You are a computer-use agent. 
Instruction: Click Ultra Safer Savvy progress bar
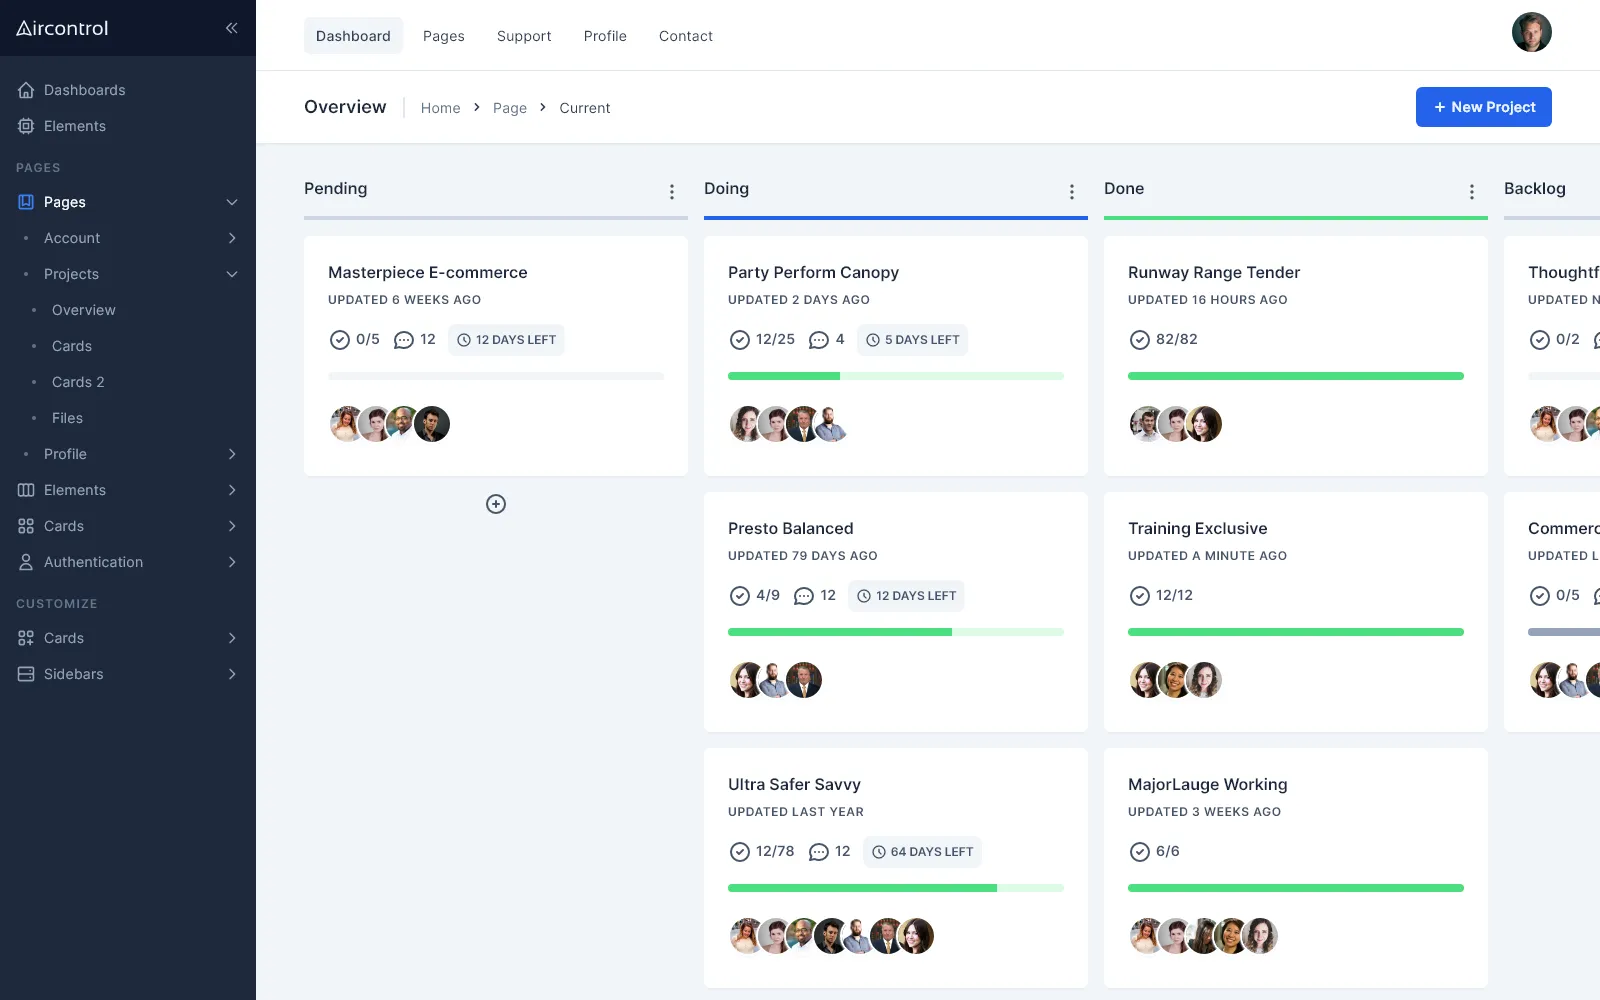click(896, 888)
